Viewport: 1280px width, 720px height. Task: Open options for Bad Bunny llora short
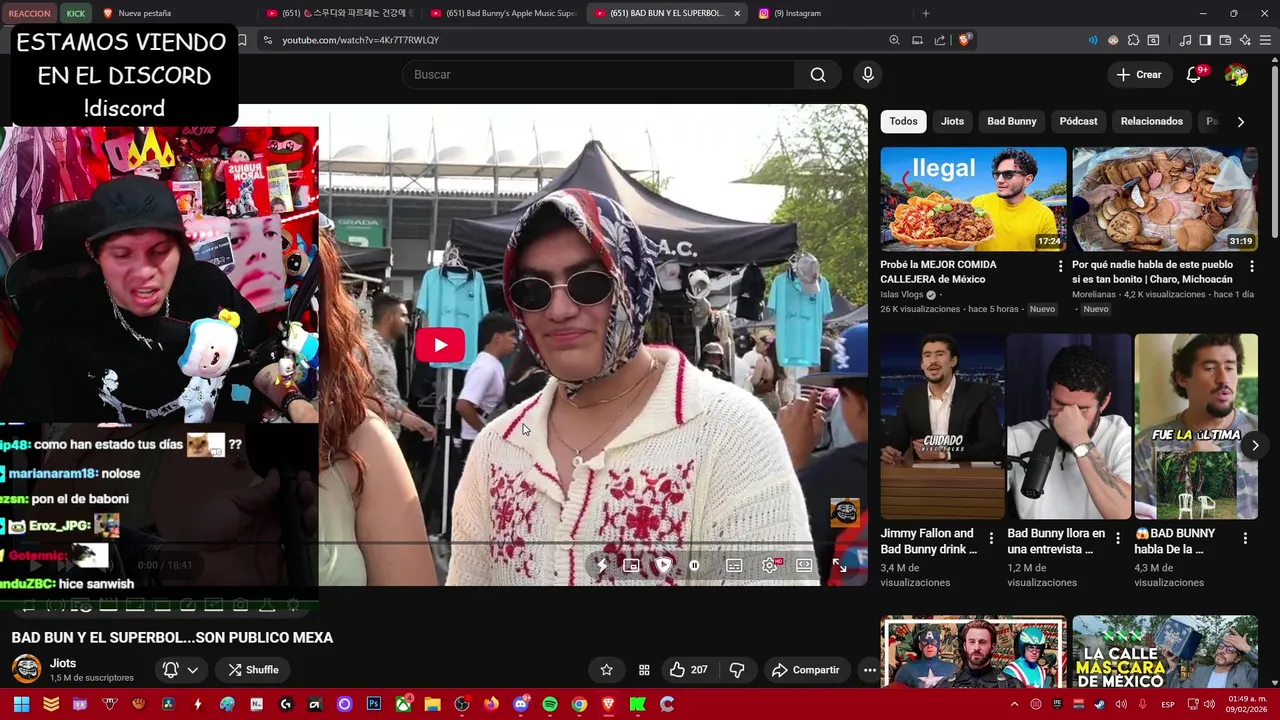pos(1118,538)
